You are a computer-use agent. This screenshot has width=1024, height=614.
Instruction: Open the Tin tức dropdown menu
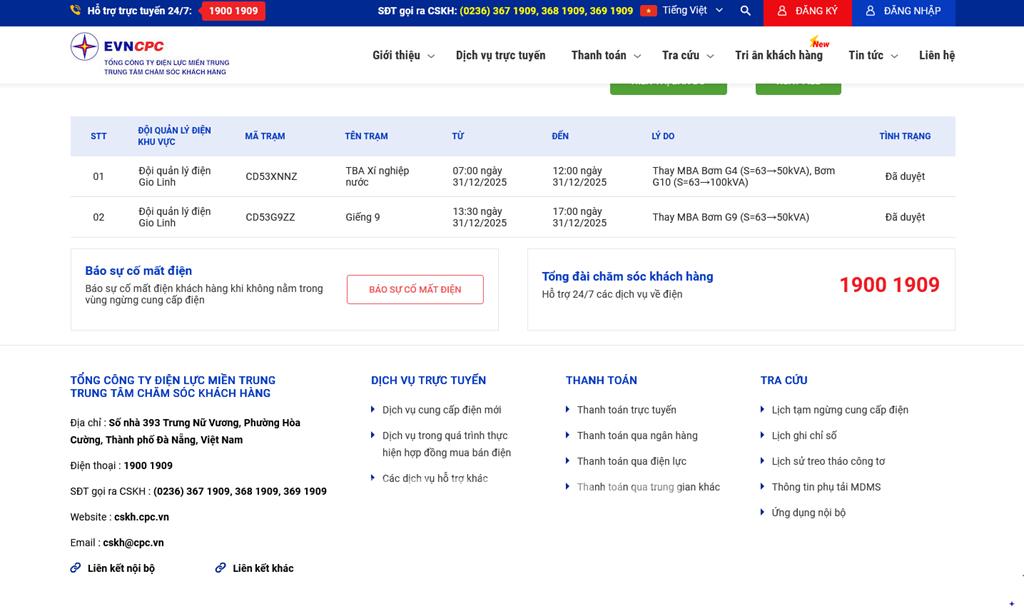pyautogui.click(x=873, y=56)
